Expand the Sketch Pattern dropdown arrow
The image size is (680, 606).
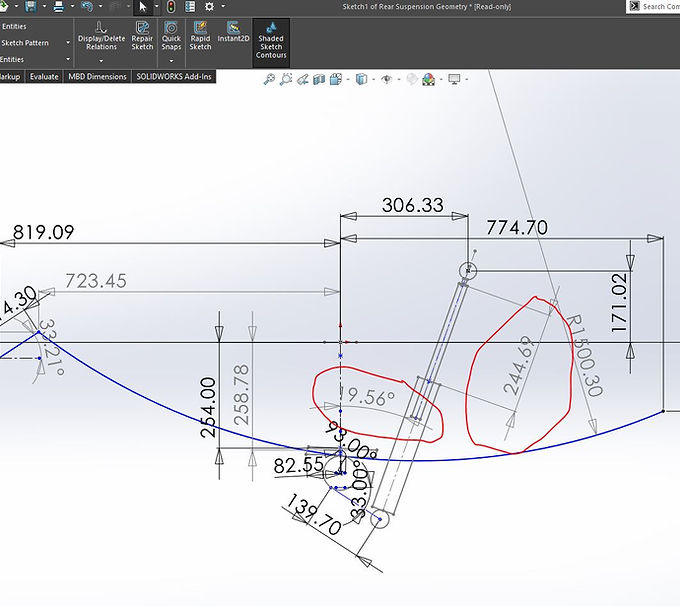(x=68, y=43)
